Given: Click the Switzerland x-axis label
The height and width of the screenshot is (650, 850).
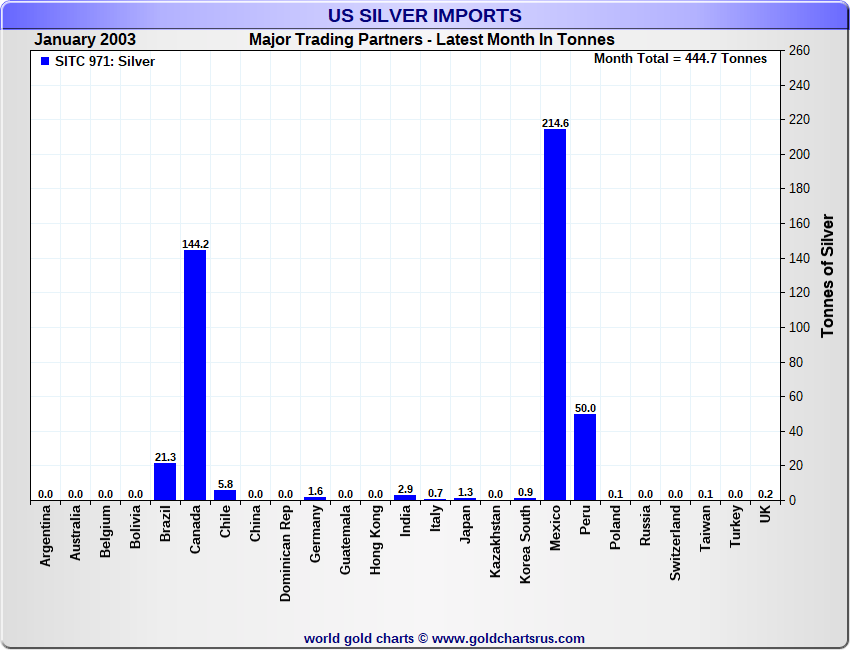Looking at the screenshot, I should 676,542.
